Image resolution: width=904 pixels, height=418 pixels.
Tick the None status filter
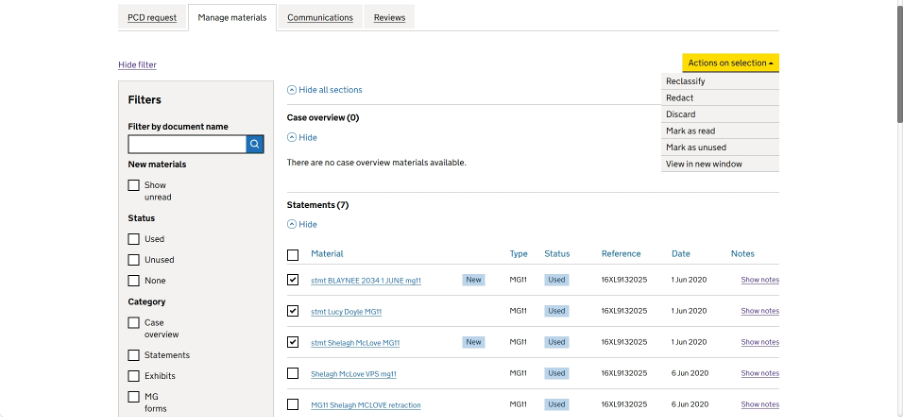coord(134,280)
